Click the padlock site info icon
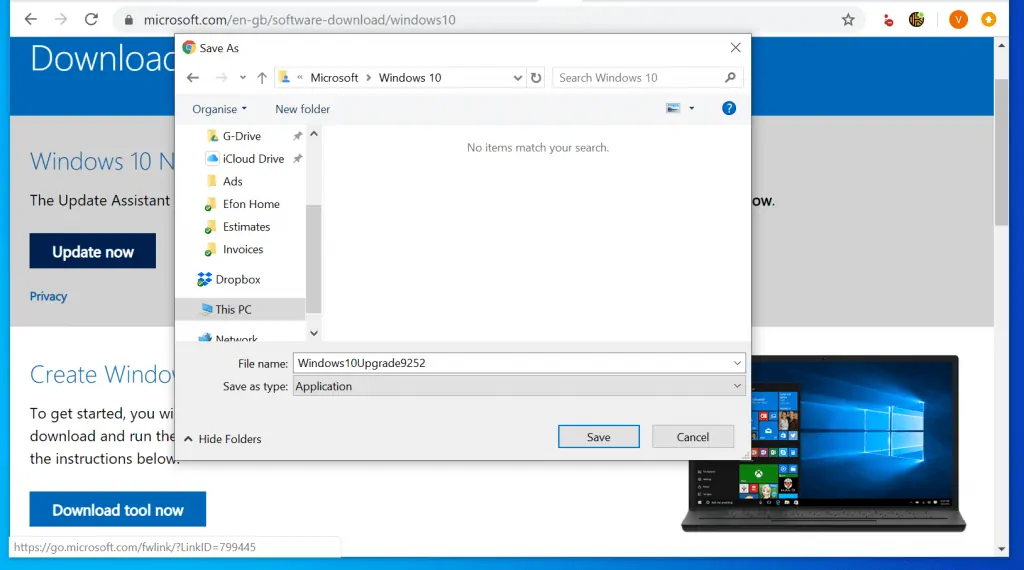 pos(129,20)
